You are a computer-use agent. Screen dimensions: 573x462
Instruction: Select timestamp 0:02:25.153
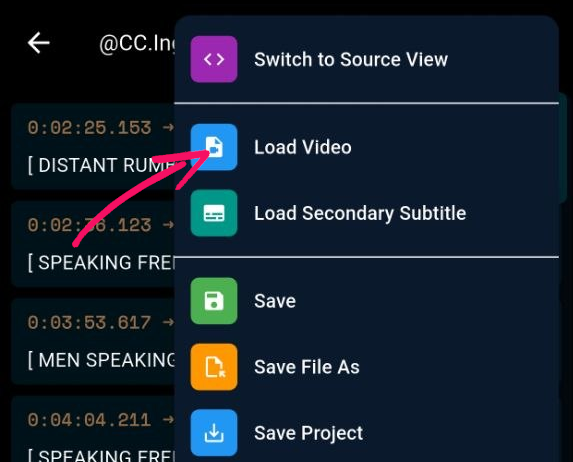pyautogui.click(x=90, y=128)
